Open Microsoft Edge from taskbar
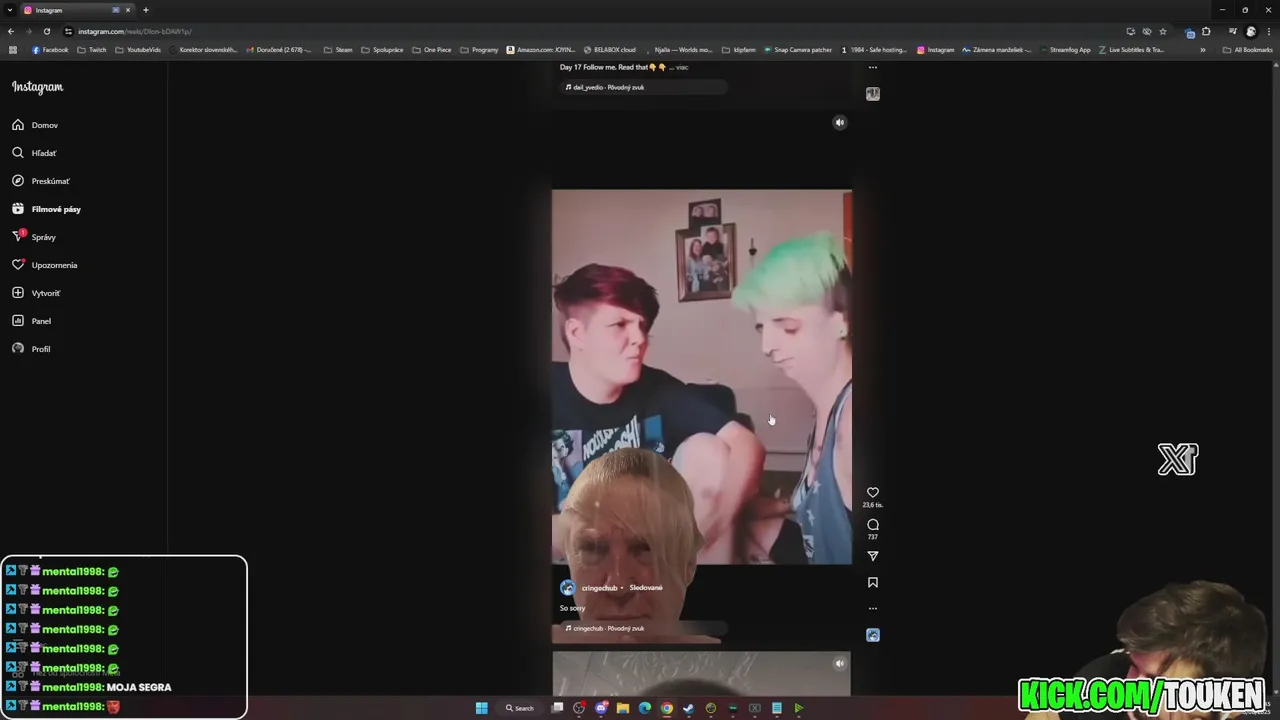The image size is (1280, 720). pyautogui.click(x=645, y=708)
